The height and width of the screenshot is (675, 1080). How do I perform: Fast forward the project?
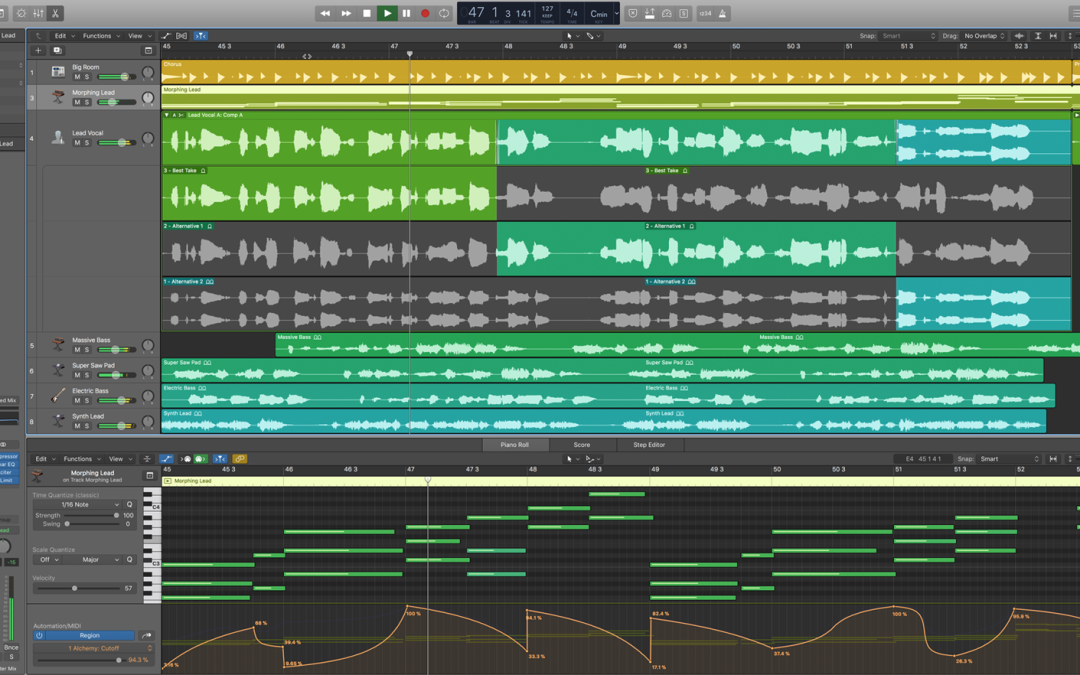pyautogui.click(x=346, y=13)
